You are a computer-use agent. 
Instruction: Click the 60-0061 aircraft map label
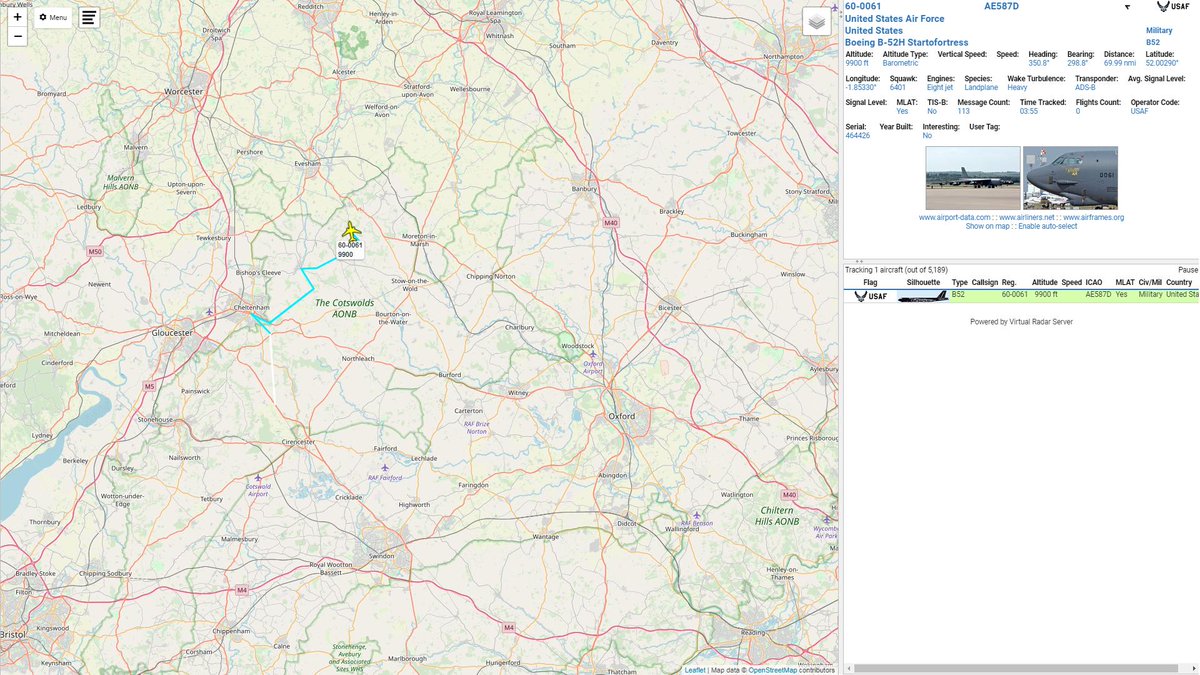click(350, 250)
